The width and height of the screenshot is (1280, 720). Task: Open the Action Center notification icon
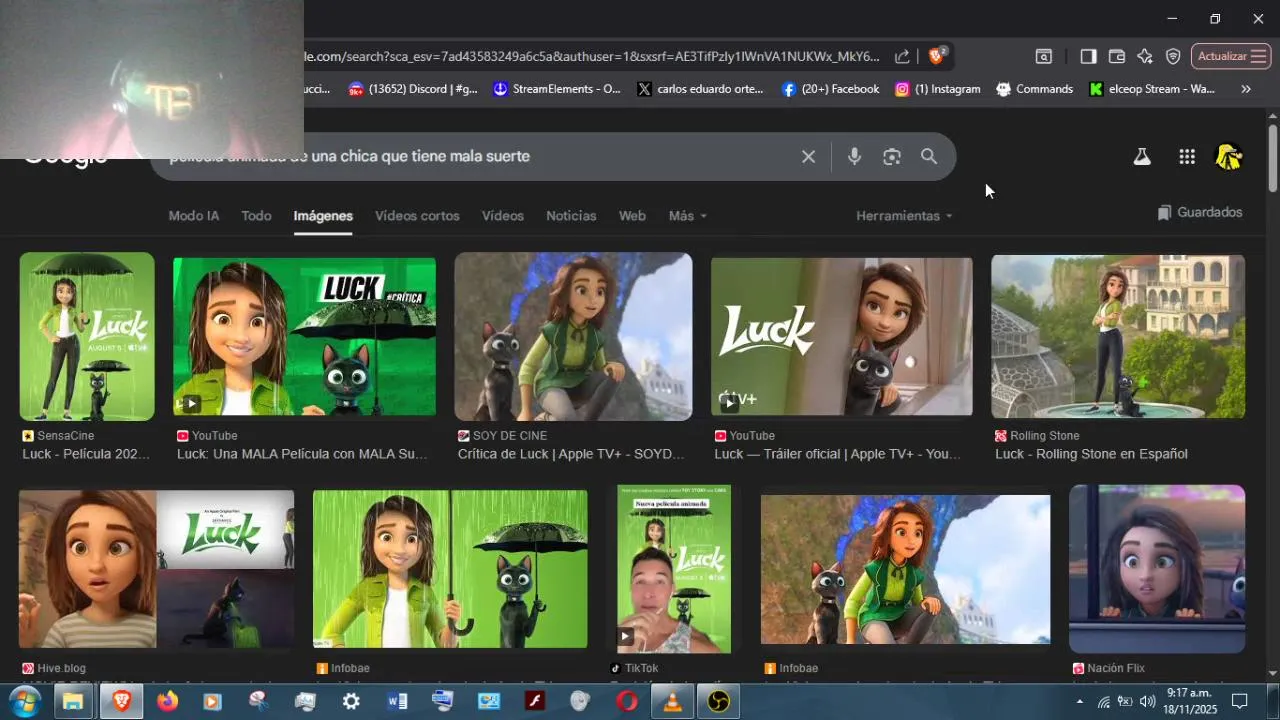[x=1240, y=701]
